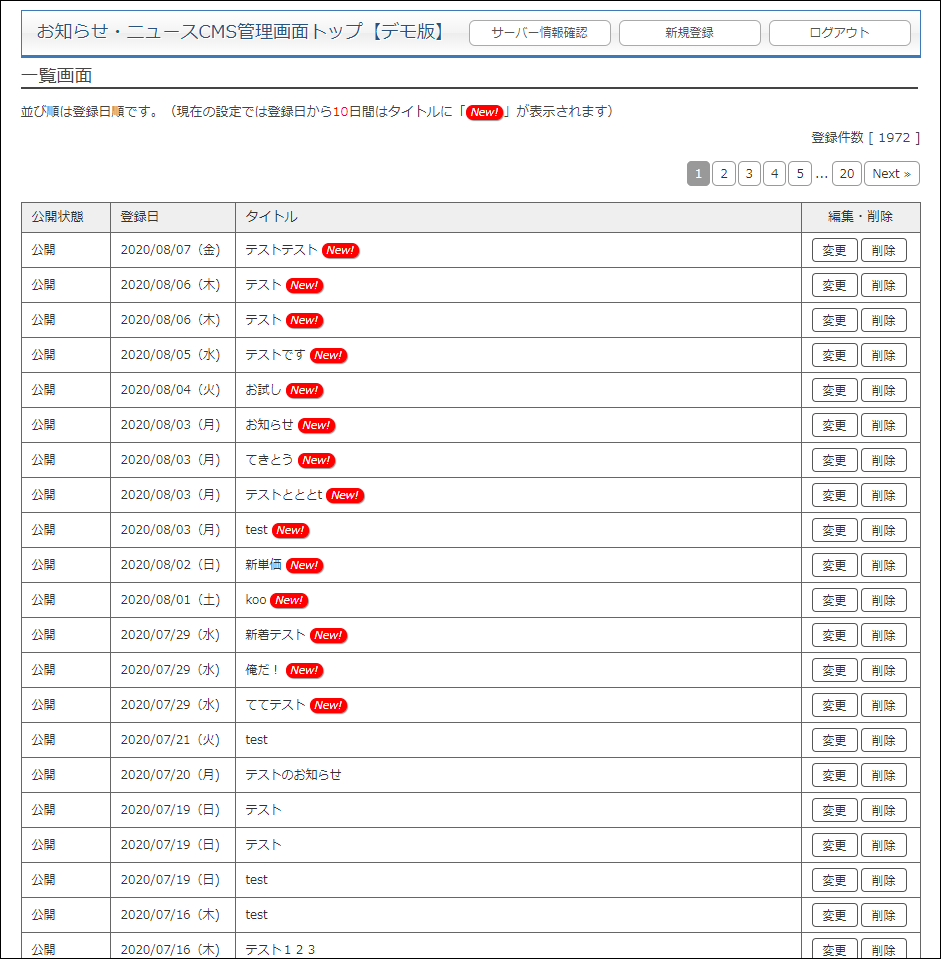Open page 4 of the entries
Screen dimensions: 941x959
click(x=773, y=173)
